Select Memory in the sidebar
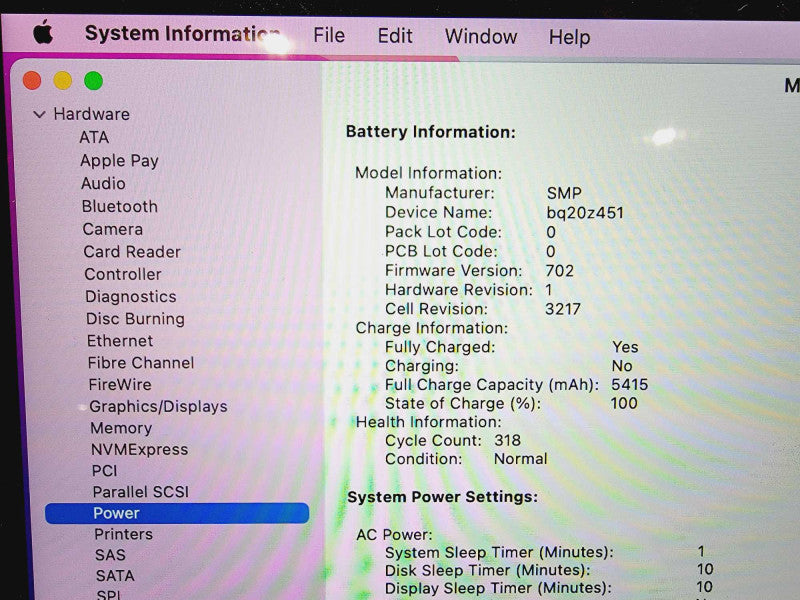The width and height of the screenshot is (800, 600). 121,428
